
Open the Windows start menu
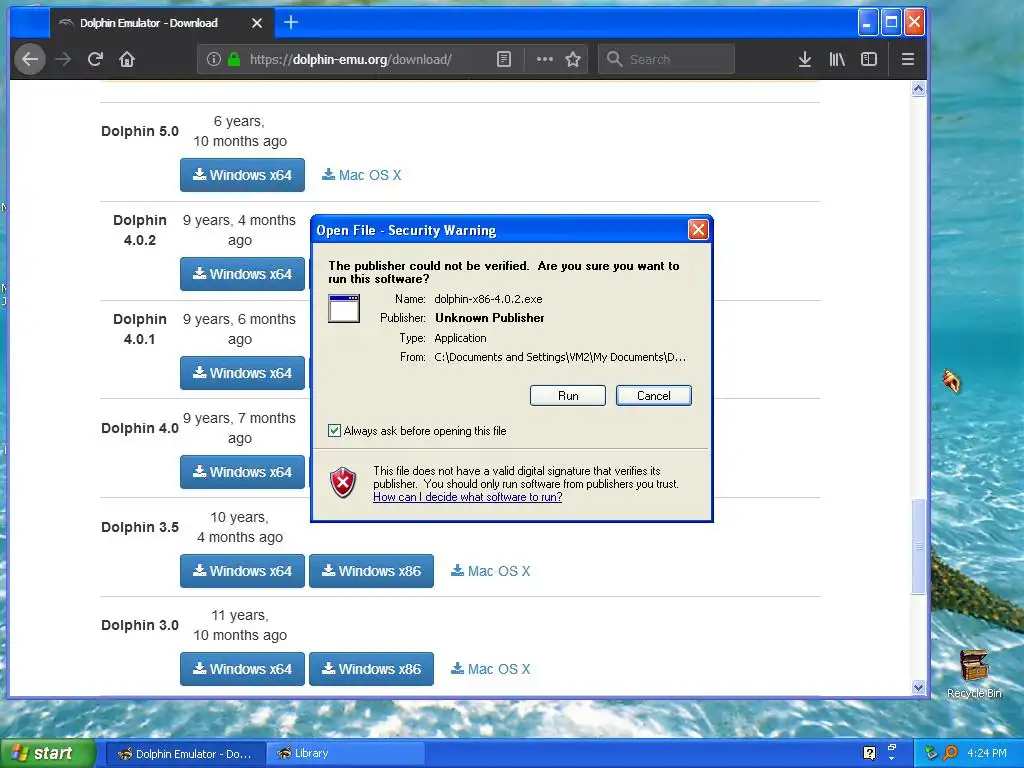pos(47,753)
